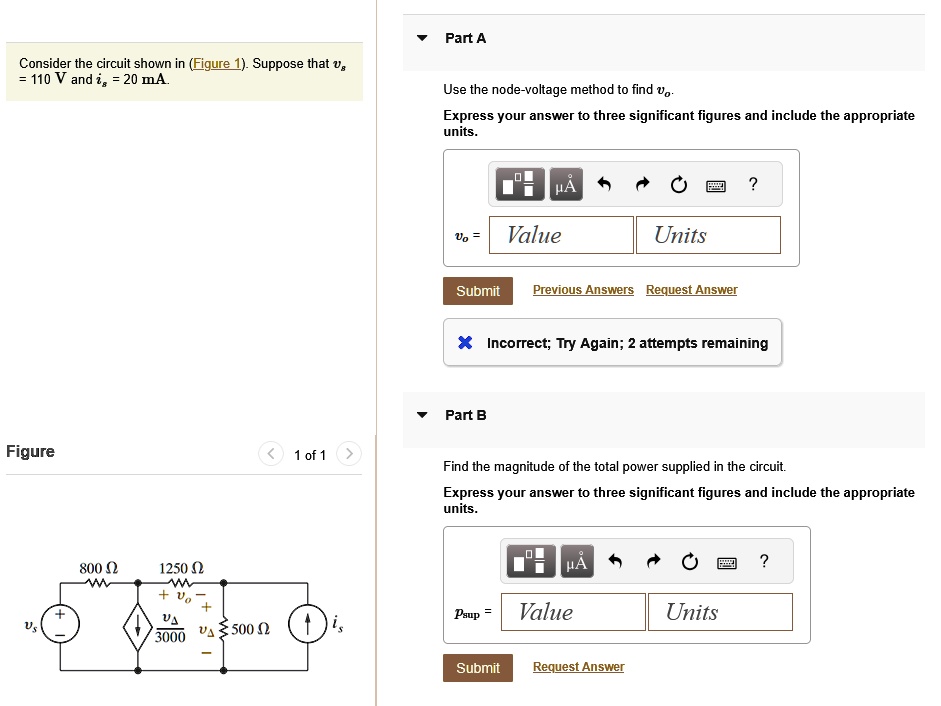The width and height of the screenshot is (941, 706).
Task: Click the 'Figure' panel heading
Action: 30,451
